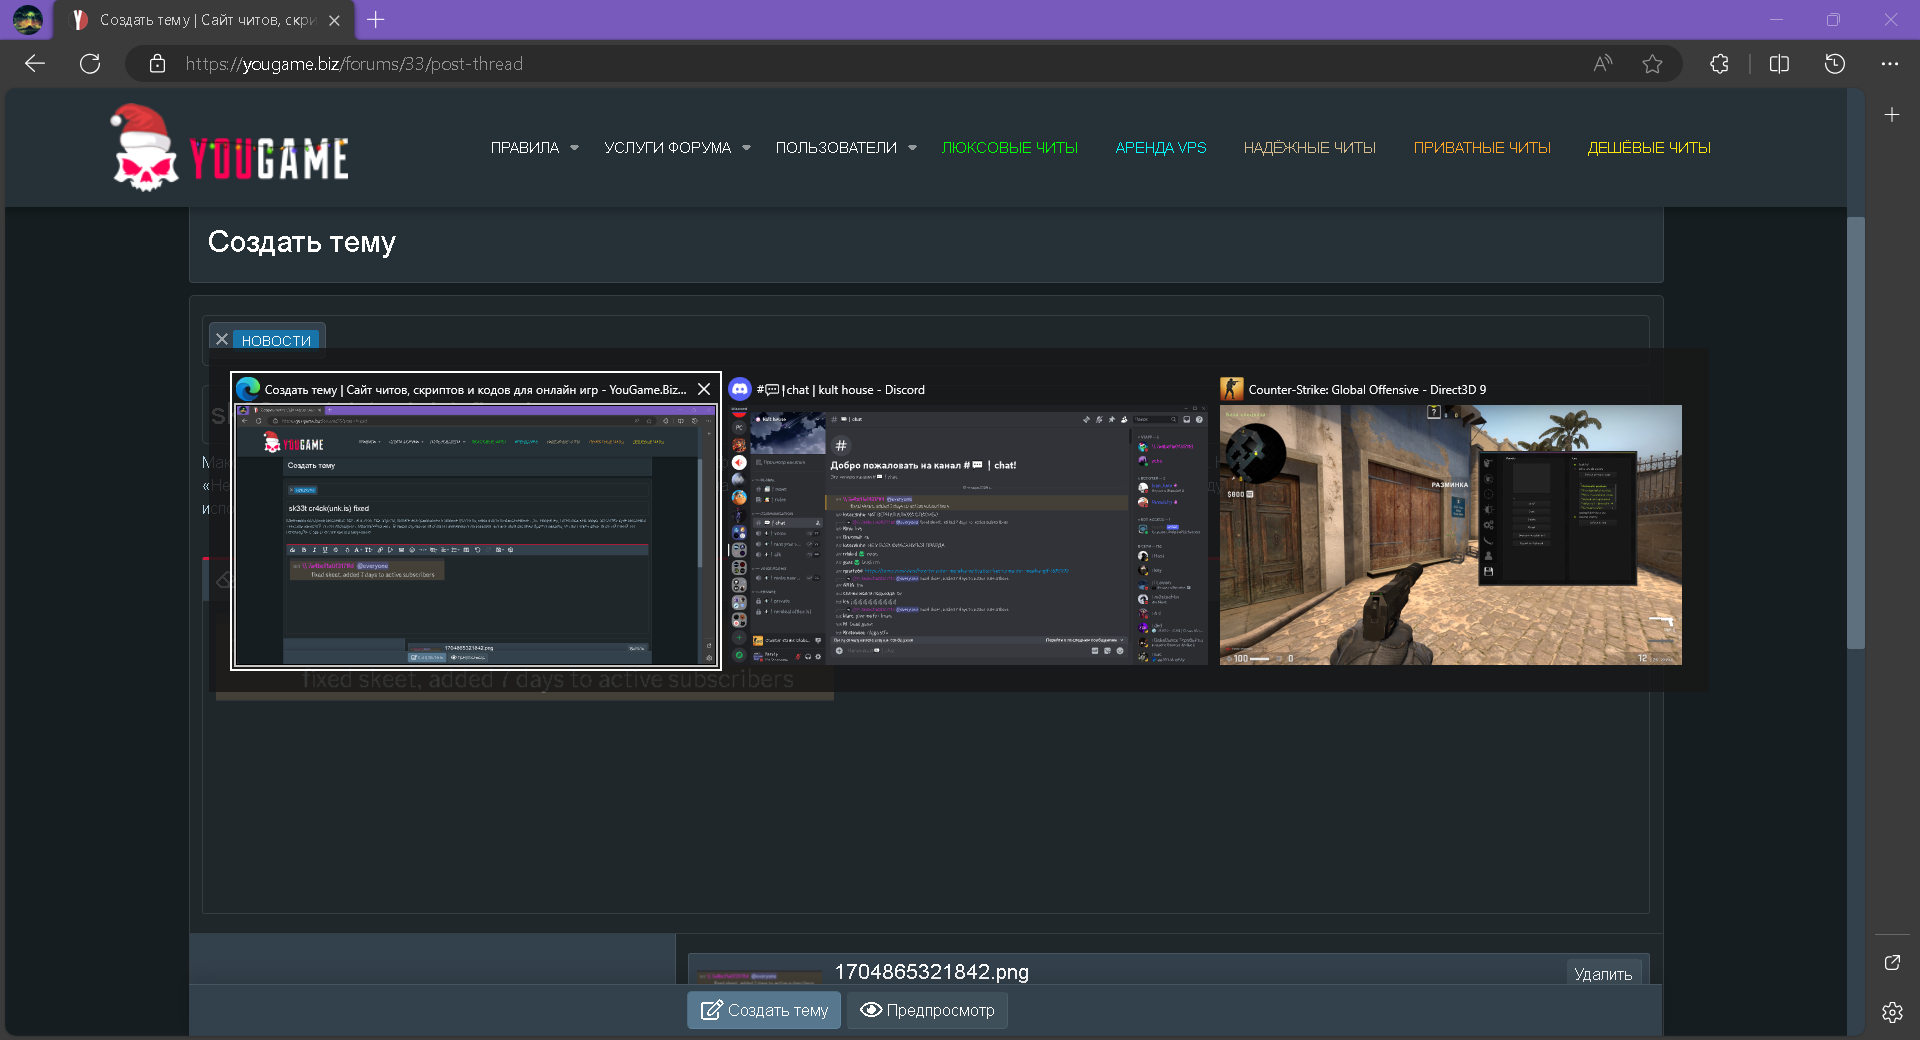
Task: Open the split screen icon
Action: [x=1779, y=64]
